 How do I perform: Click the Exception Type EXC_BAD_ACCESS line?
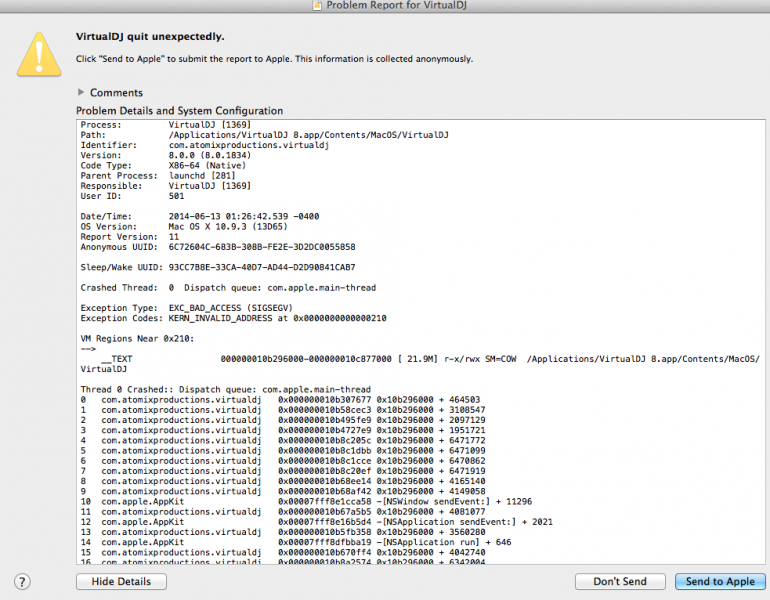[x=186, y=308]
